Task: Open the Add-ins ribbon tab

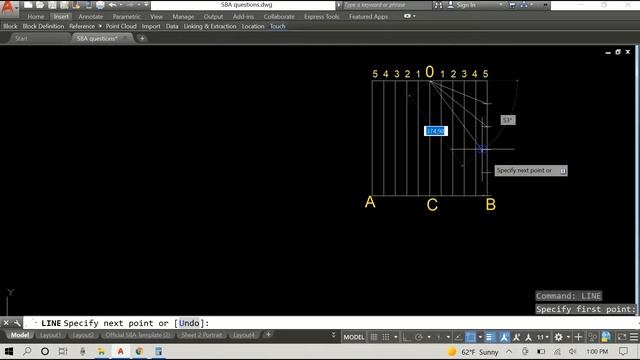Action: [243, 17]
